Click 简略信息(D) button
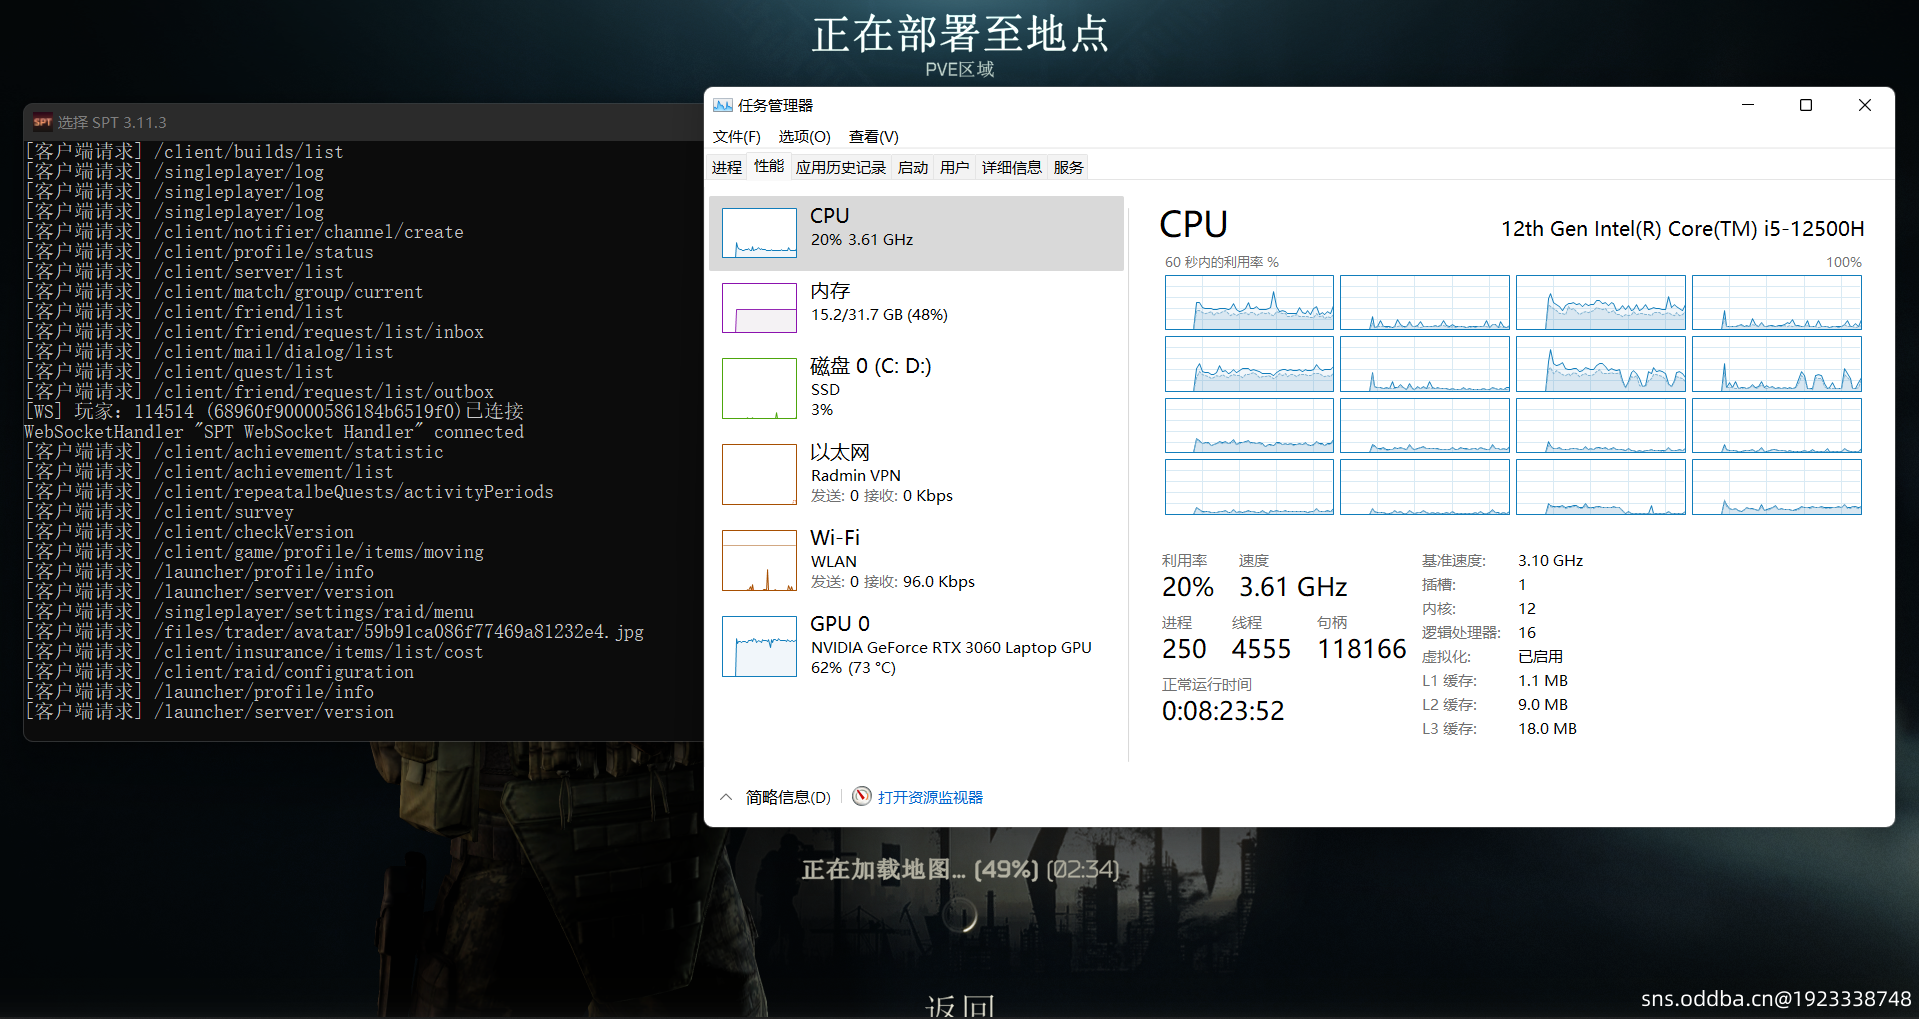 point(788,797)
